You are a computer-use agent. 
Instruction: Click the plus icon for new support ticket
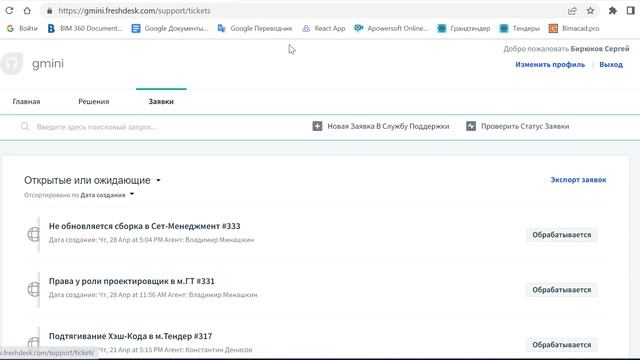(x=317, y=126)
